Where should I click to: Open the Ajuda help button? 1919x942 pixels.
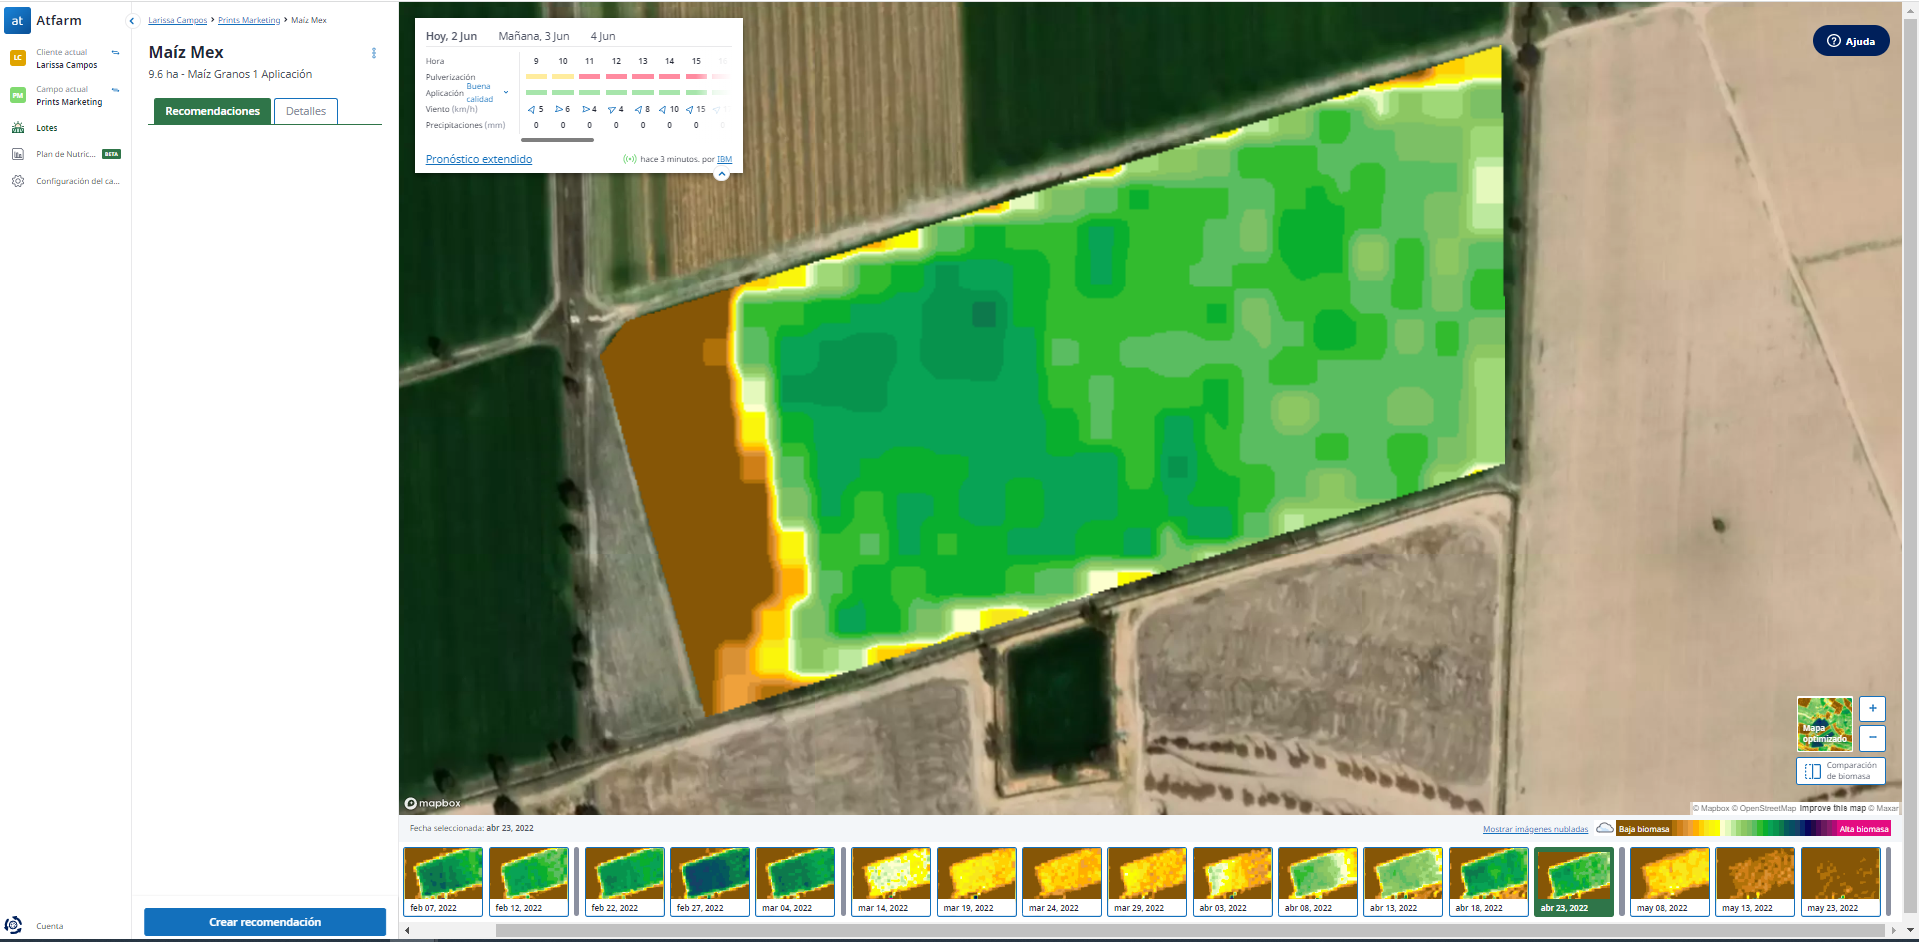click(x=1850, y=41)
